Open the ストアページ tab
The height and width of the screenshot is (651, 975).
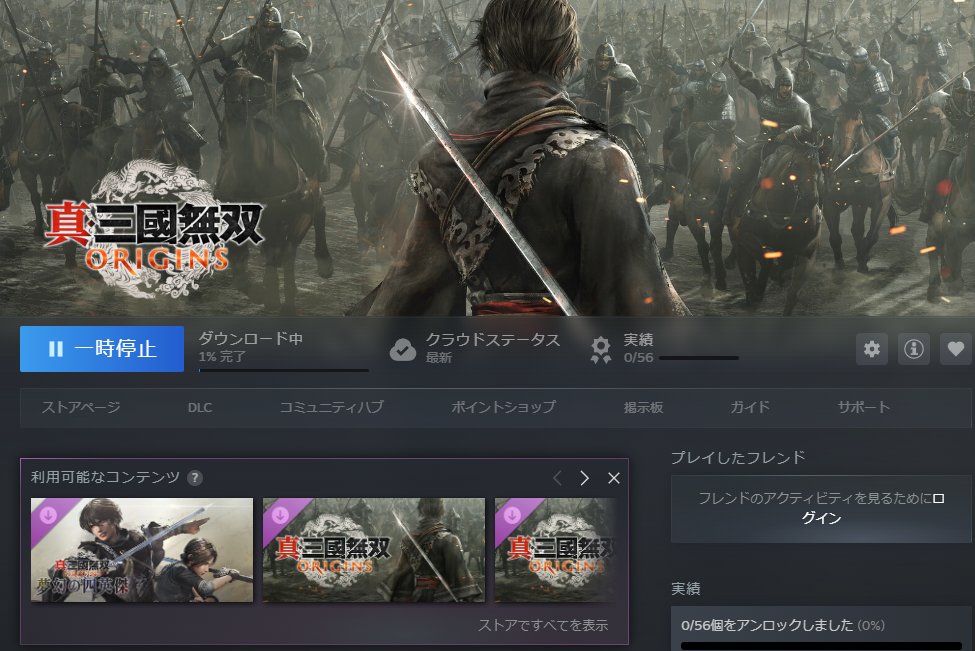(x=81, y=407)
